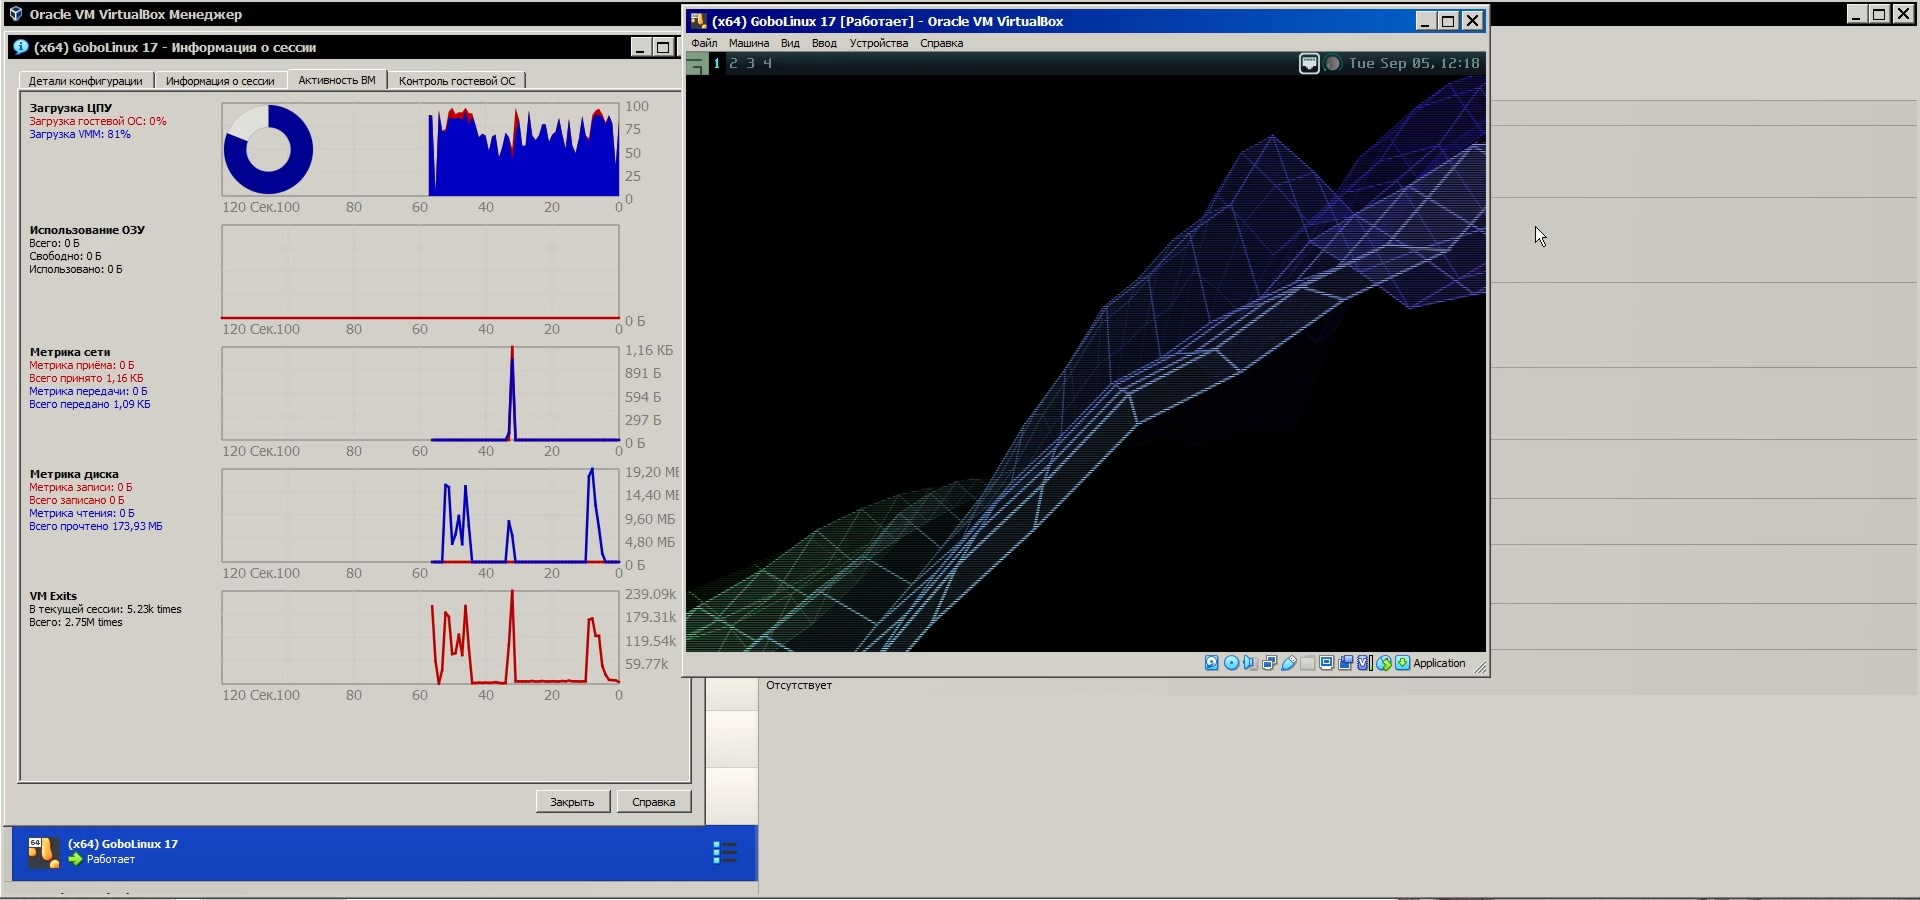Open the Устройства menu
This screenshot has height=900, width=1920.
[x=878, y=43]
